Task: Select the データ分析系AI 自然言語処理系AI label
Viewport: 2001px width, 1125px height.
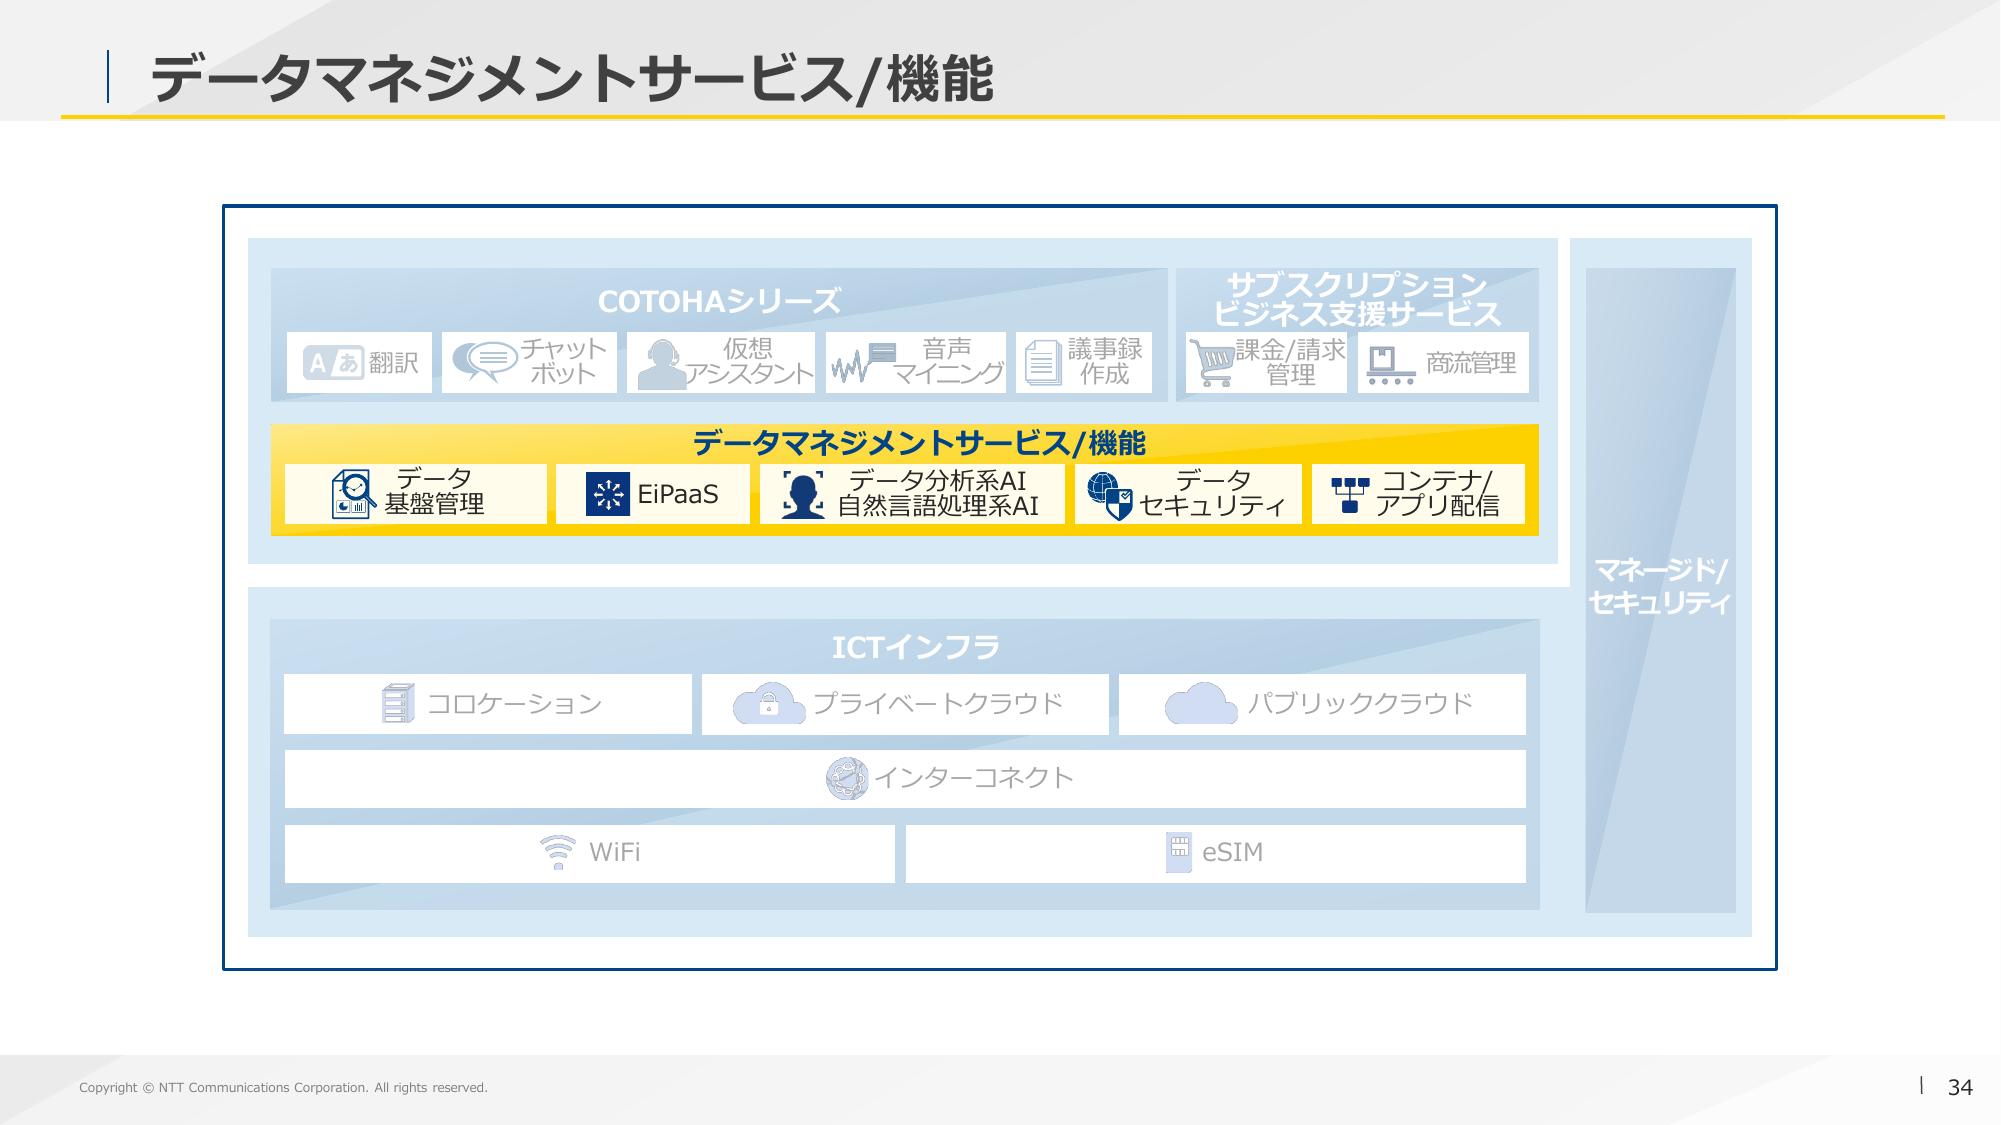Action: pos(938,494)
